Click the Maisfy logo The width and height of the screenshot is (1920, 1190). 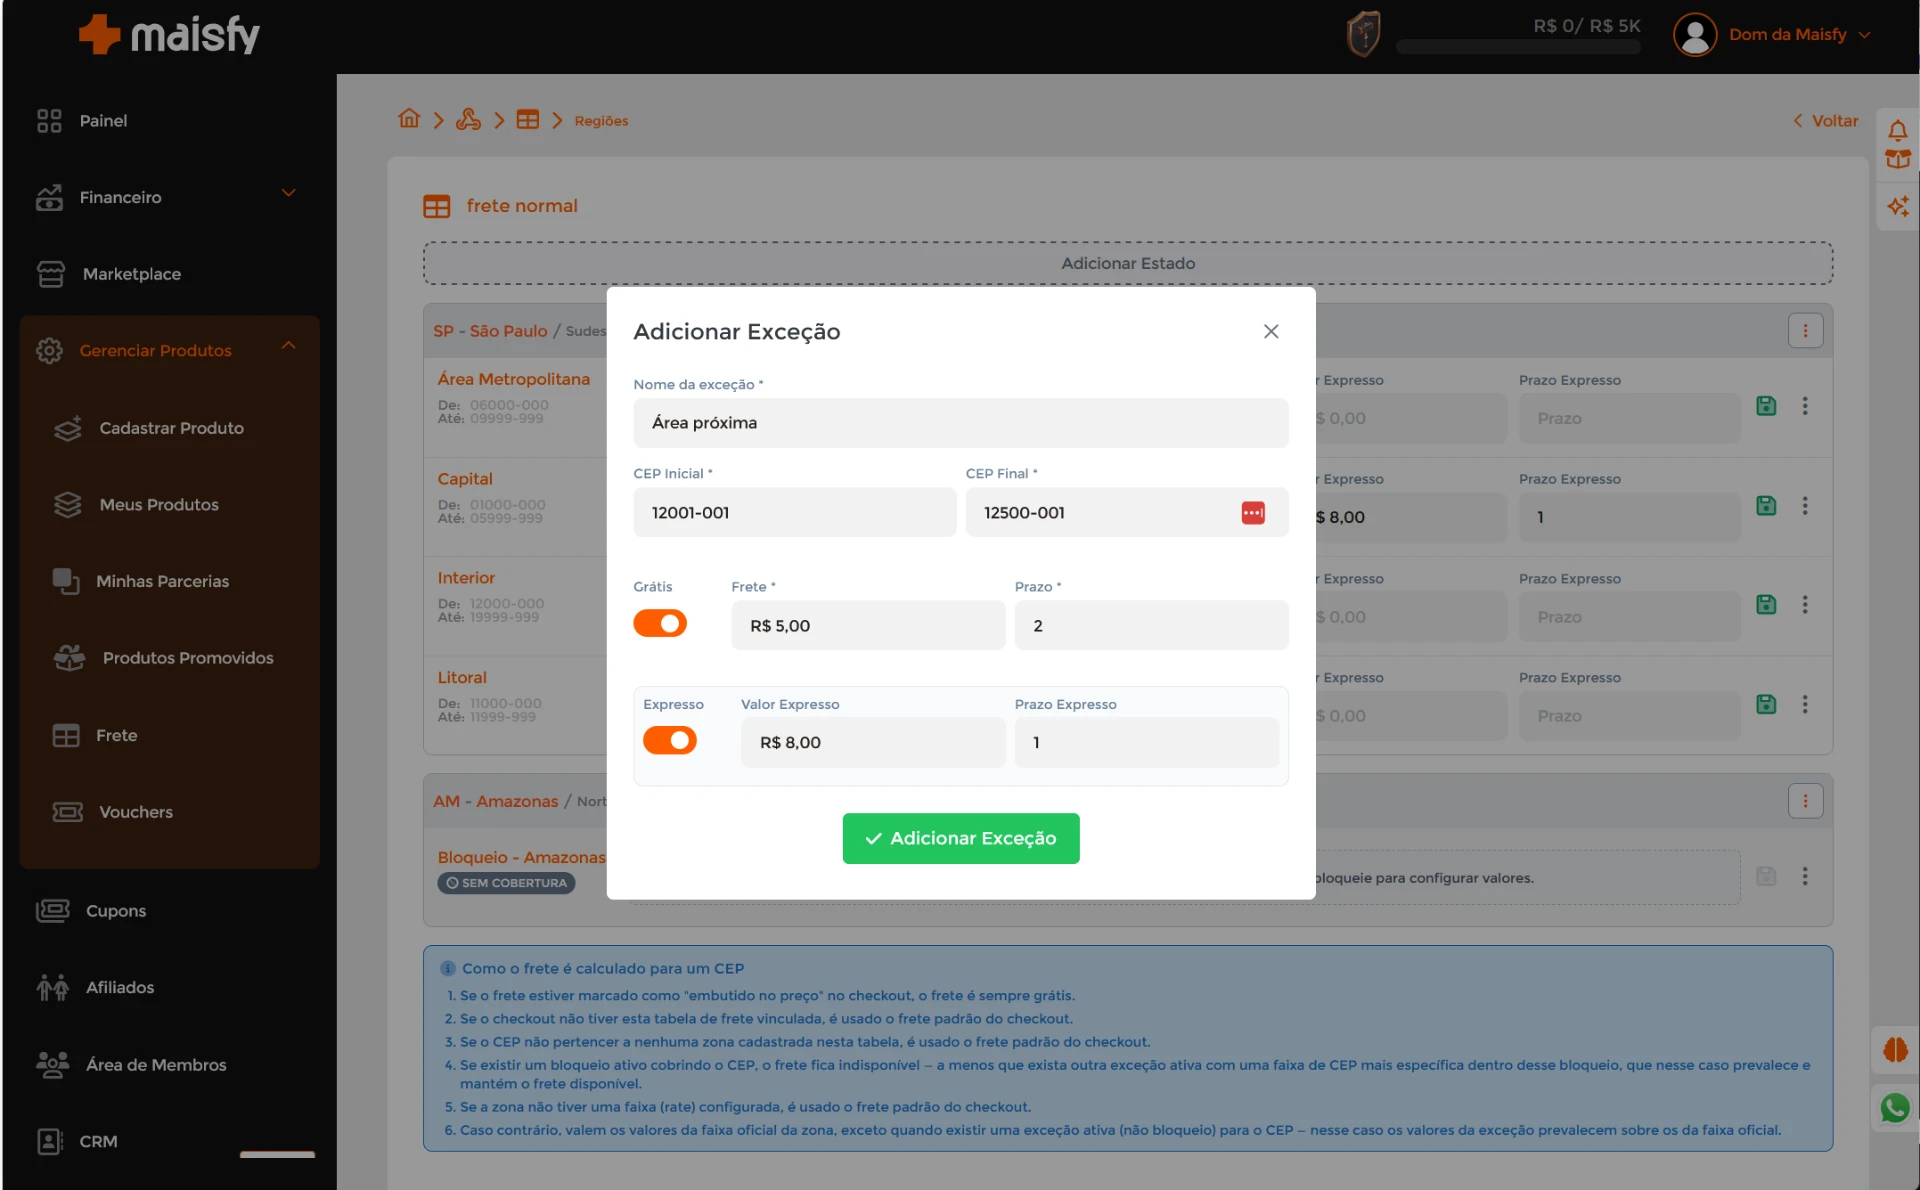pos(169,35)
